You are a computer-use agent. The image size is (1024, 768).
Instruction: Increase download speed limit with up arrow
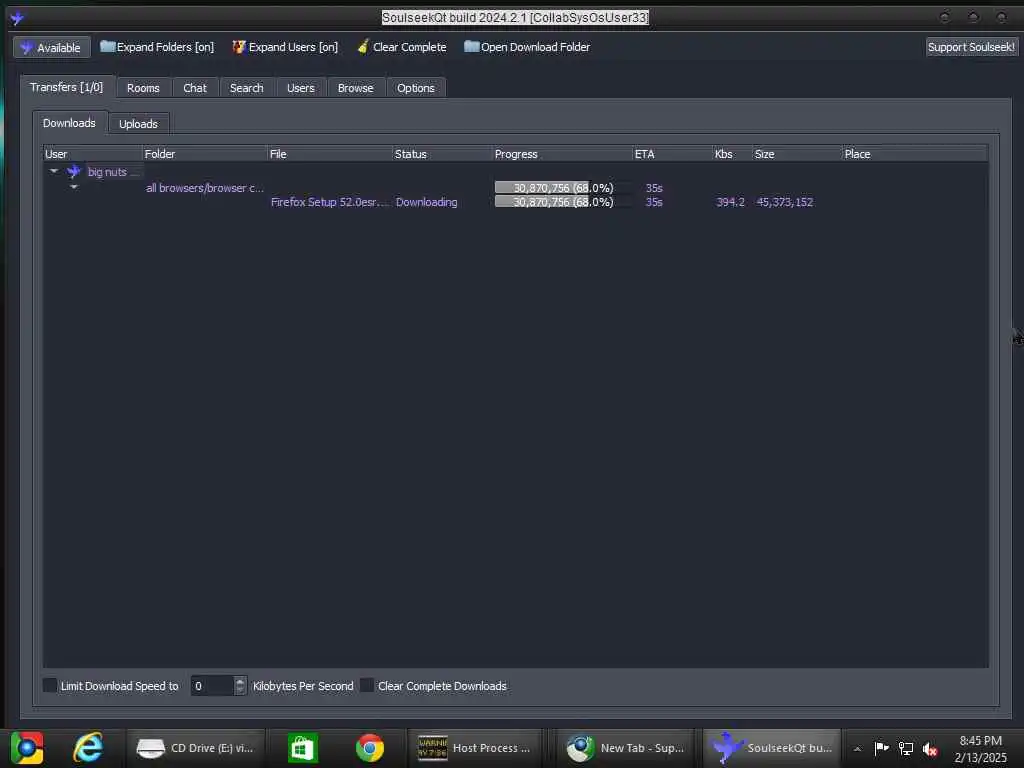240,681
